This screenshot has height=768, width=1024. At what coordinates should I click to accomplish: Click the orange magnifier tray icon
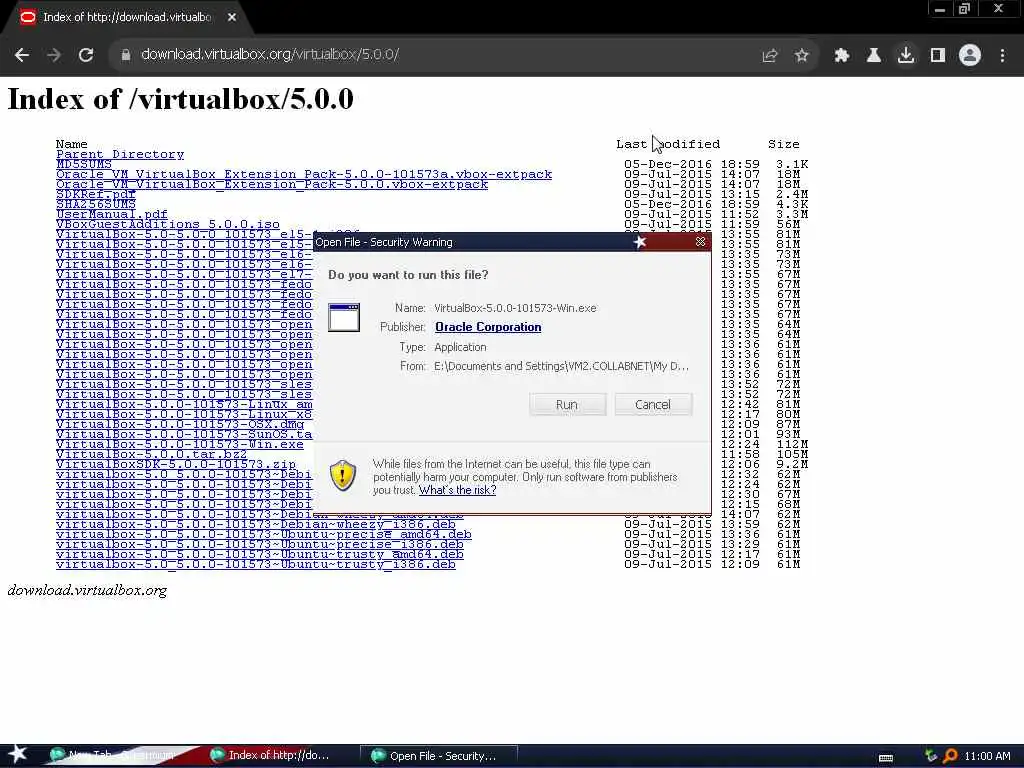pos(950,756)
